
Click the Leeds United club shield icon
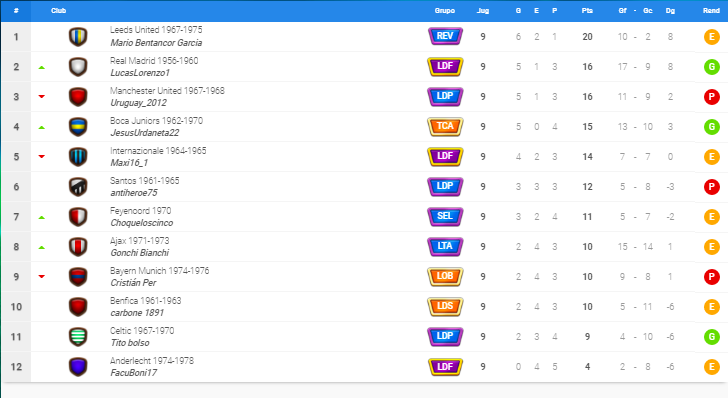[x=78, y=37]
